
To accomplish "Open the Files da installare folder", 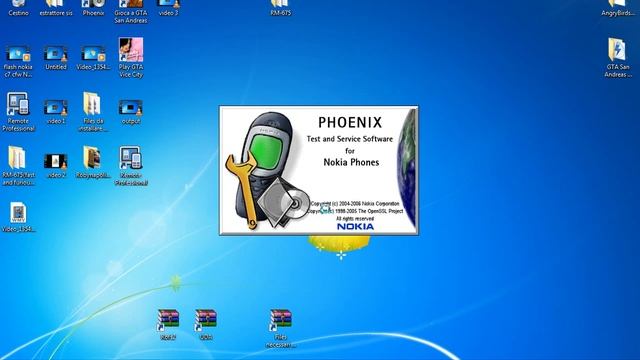I will [x=93, y=112].
